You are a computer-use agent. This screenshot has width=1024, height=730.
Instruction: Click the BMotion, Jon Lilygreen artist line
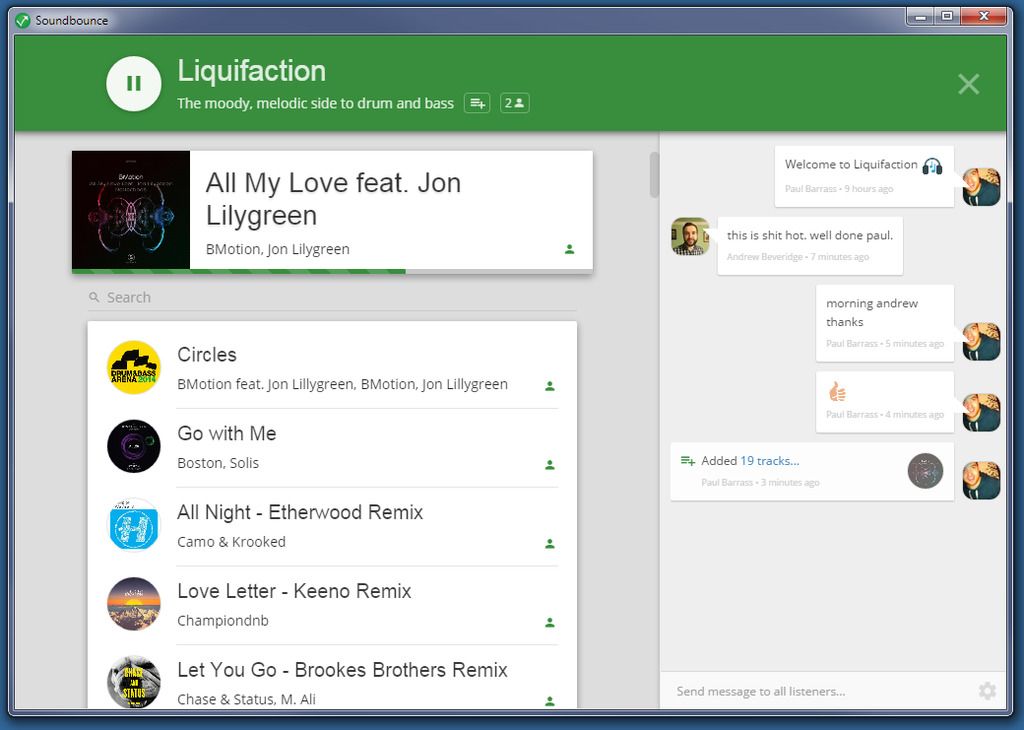[278, 249]
